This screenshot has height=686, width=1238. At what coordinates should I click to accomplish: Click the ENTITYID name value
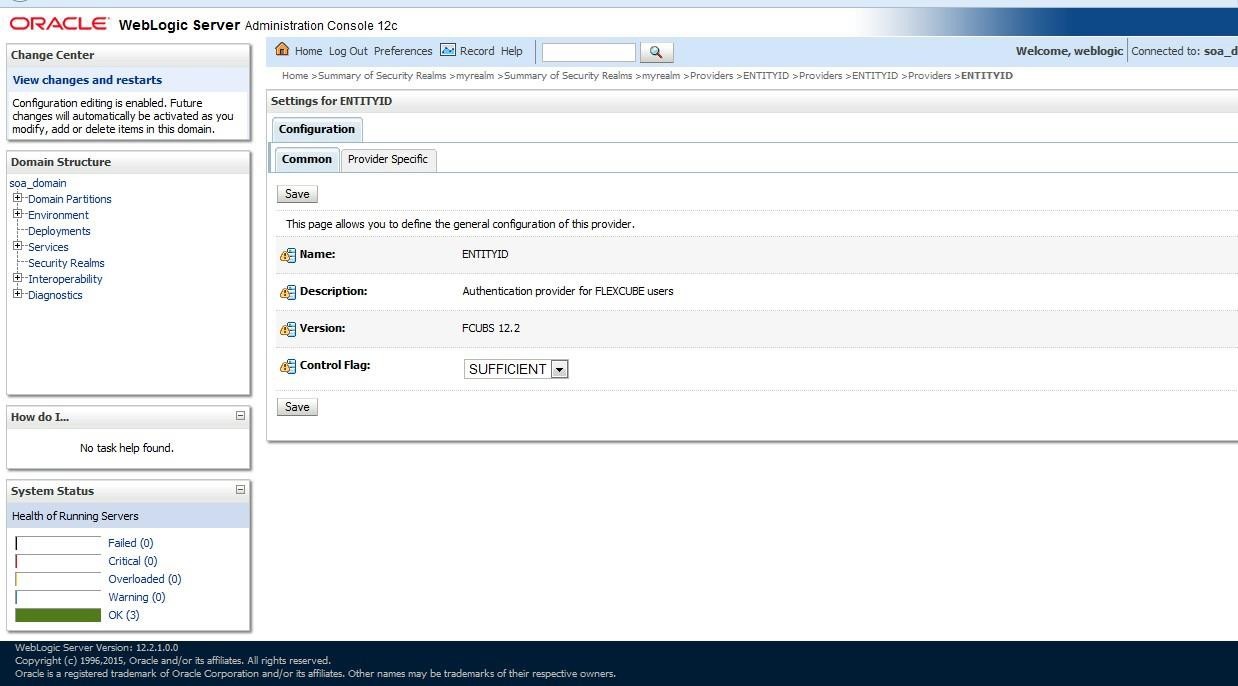pyautogui.click(x=485, y=254)
